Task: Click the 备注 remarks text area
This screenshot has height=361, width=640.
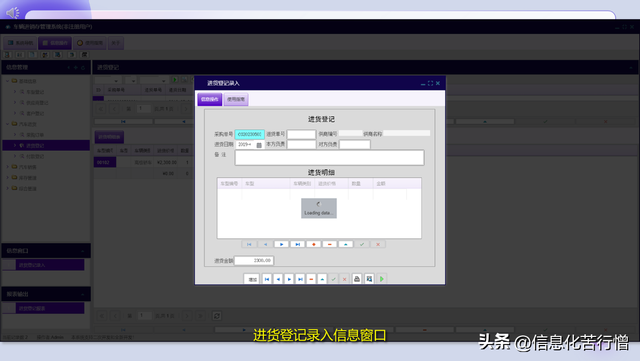Action: pyautogui.click(x=329, y=158)
